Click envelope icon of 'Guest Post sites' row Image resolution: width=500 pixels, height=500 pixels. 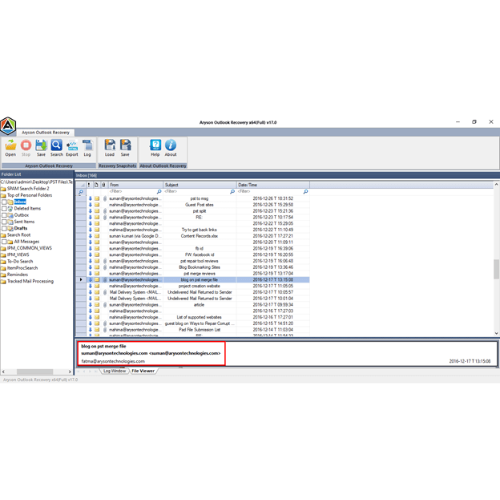[97, 205]
